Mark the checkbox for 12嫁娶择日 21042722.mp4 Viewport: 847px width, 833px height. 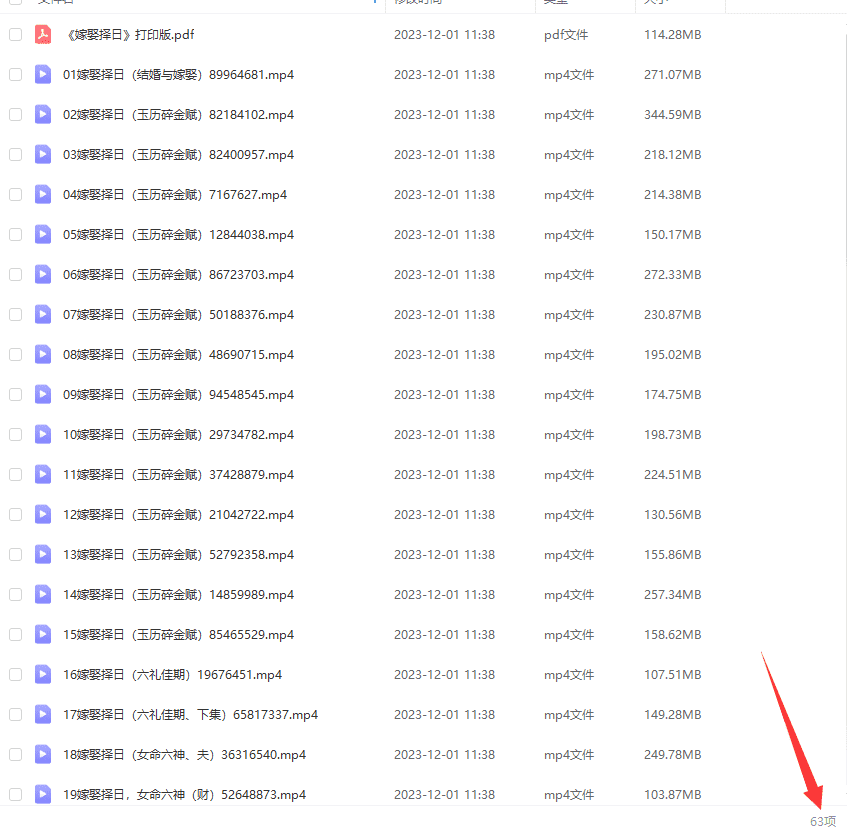(x=15, y=515)
